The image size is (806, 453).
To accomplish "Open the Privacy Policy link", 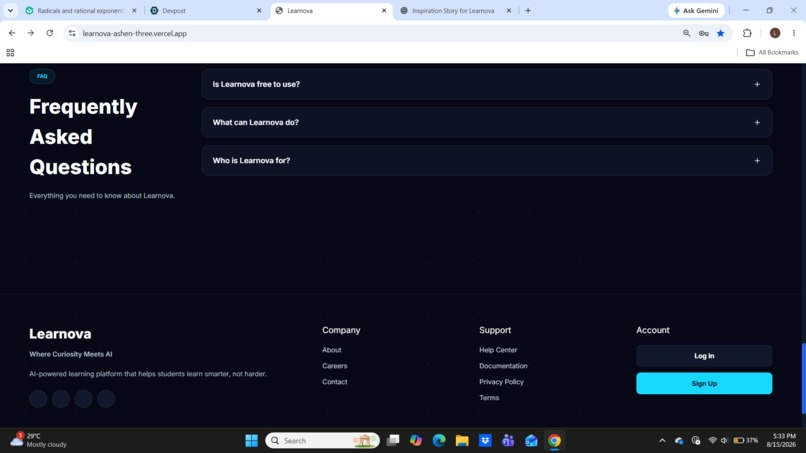I will point(501,382).
